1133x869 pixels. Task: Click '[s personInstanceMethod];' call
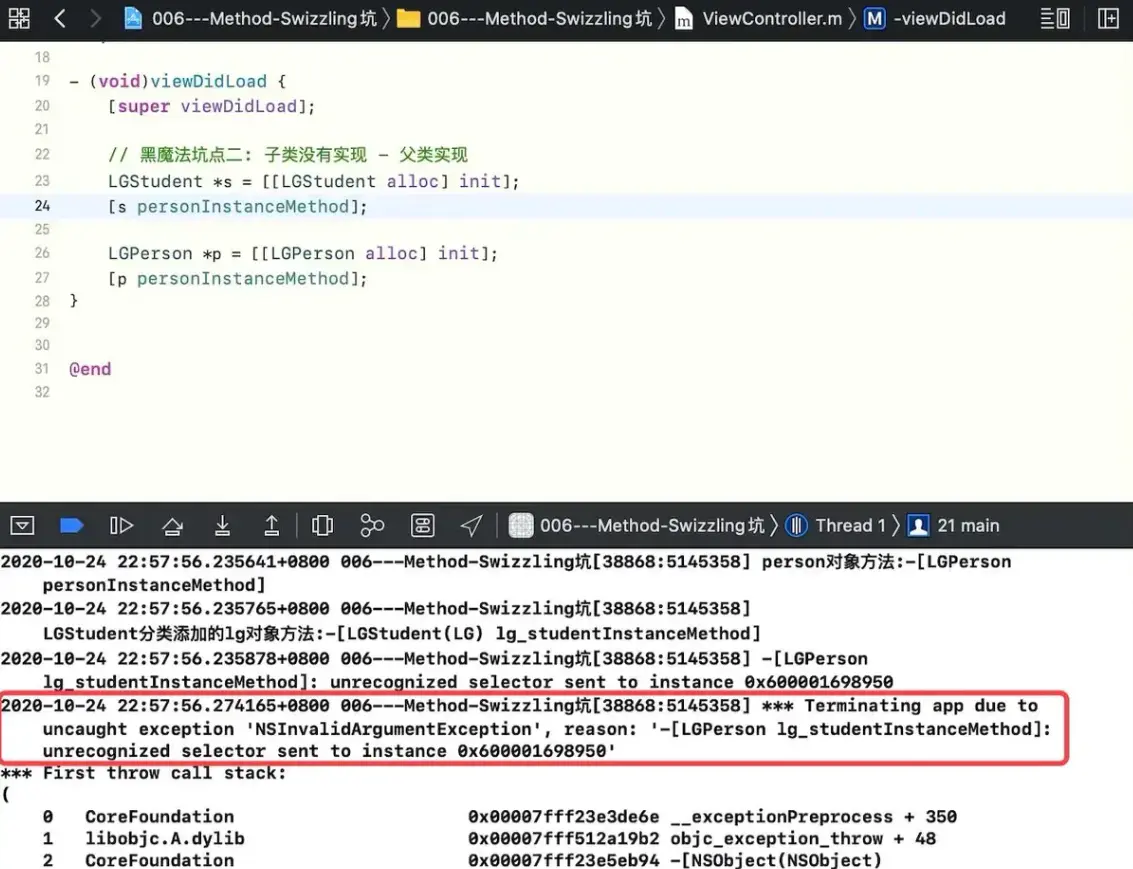[x=238, y=207]
